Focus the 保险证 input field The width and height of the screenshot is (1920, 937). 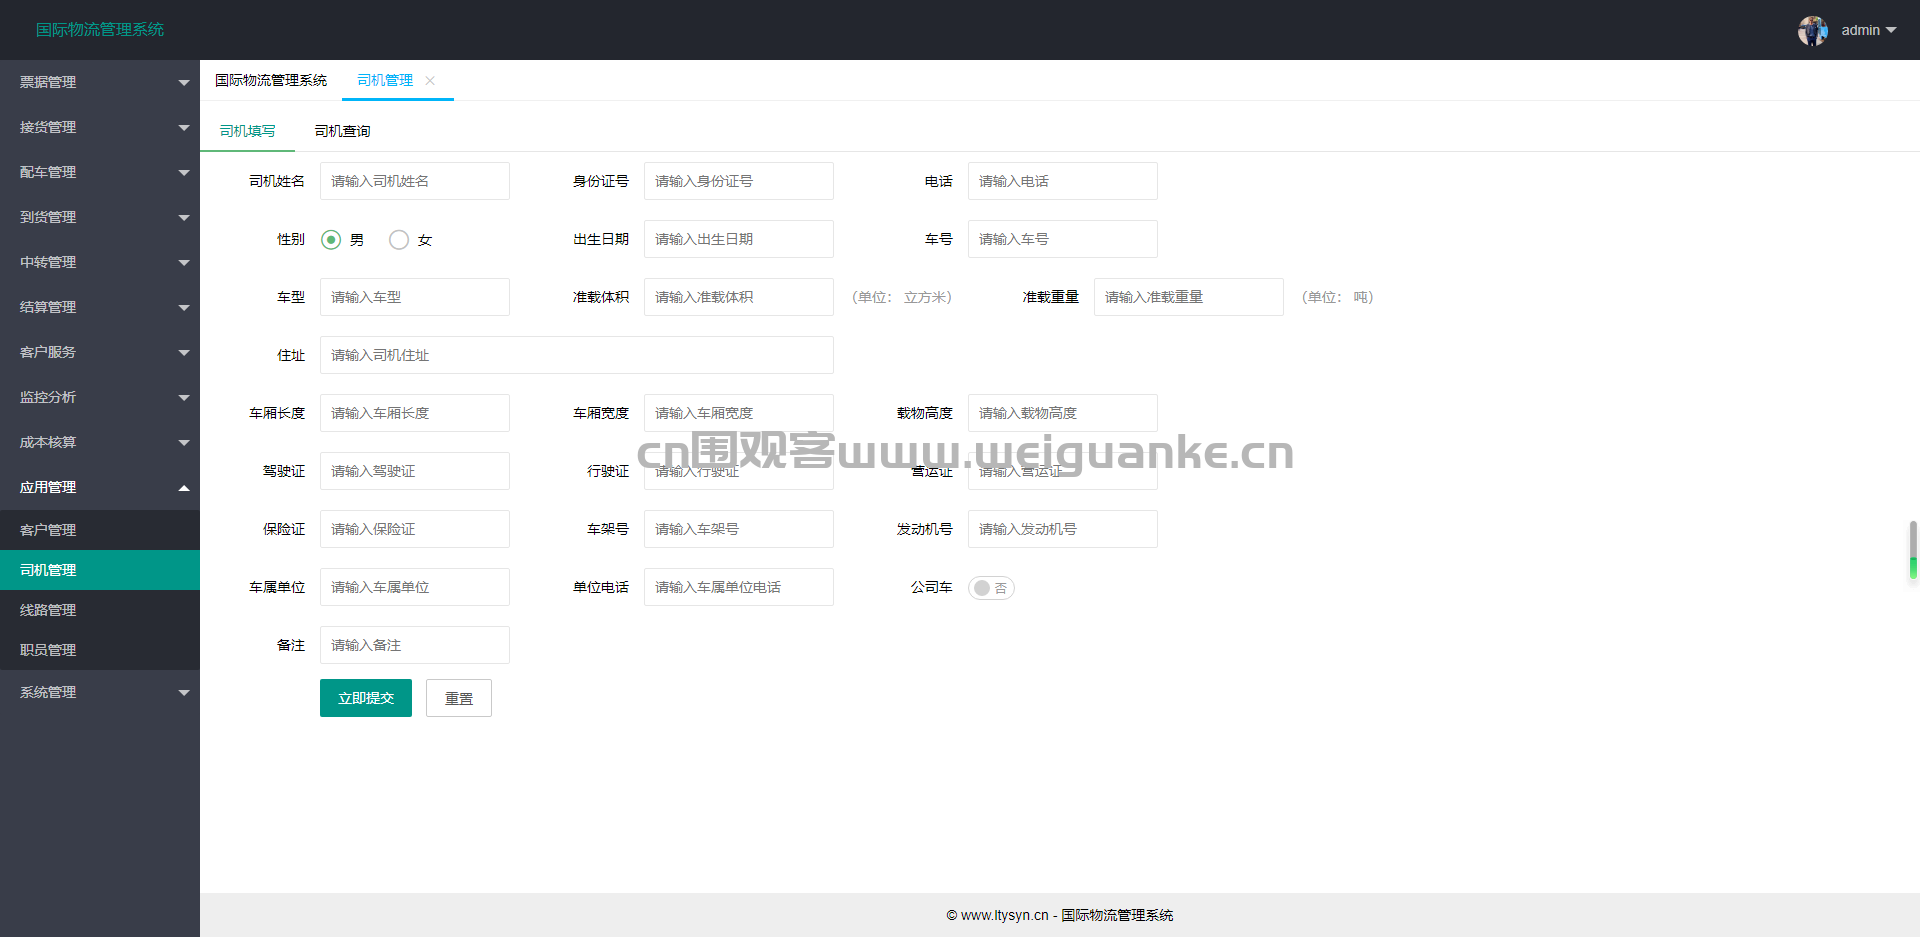tap(415, 529)
